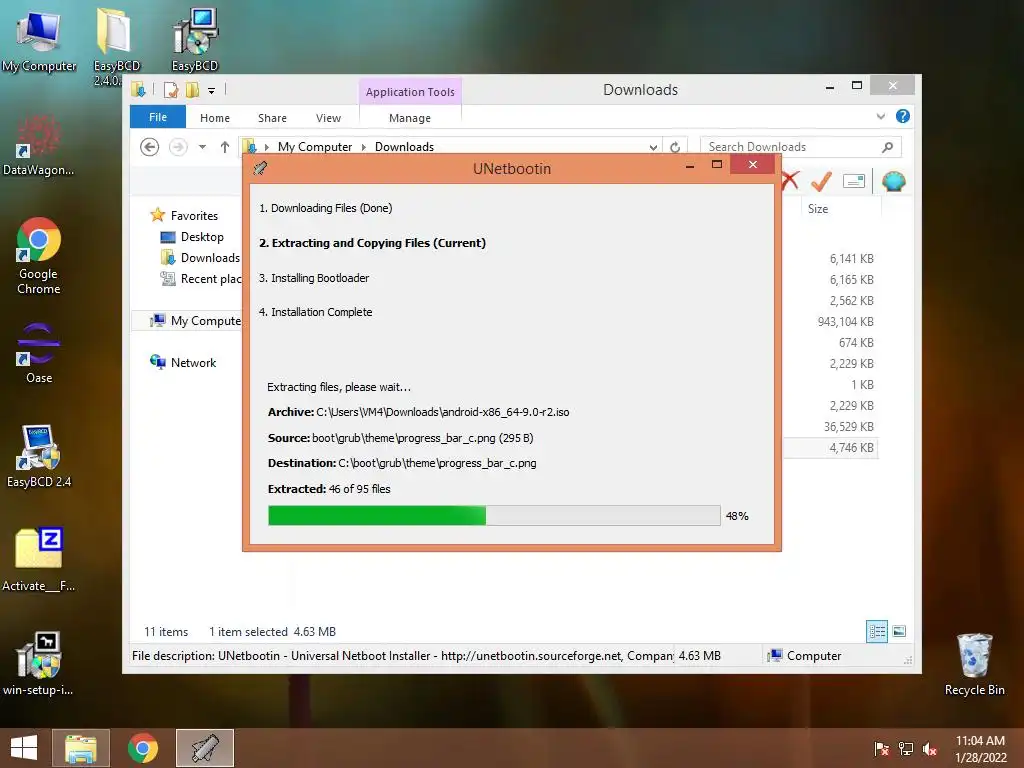1024x768 pixels.
Task: Expand My Computer breadcrumb arrow
Action: [x=364, y=147]
